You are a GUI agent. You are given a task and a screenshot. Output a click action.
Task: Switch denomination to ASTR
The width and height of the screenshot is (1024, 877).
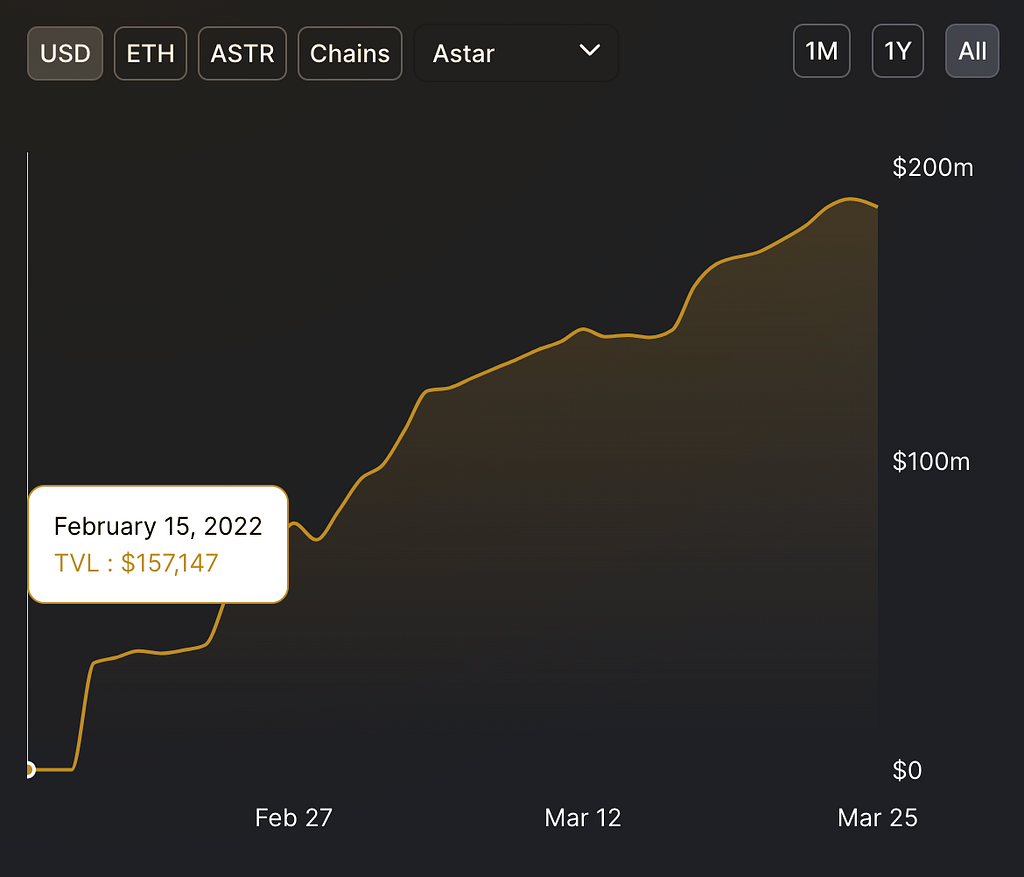tap(242, 54)
